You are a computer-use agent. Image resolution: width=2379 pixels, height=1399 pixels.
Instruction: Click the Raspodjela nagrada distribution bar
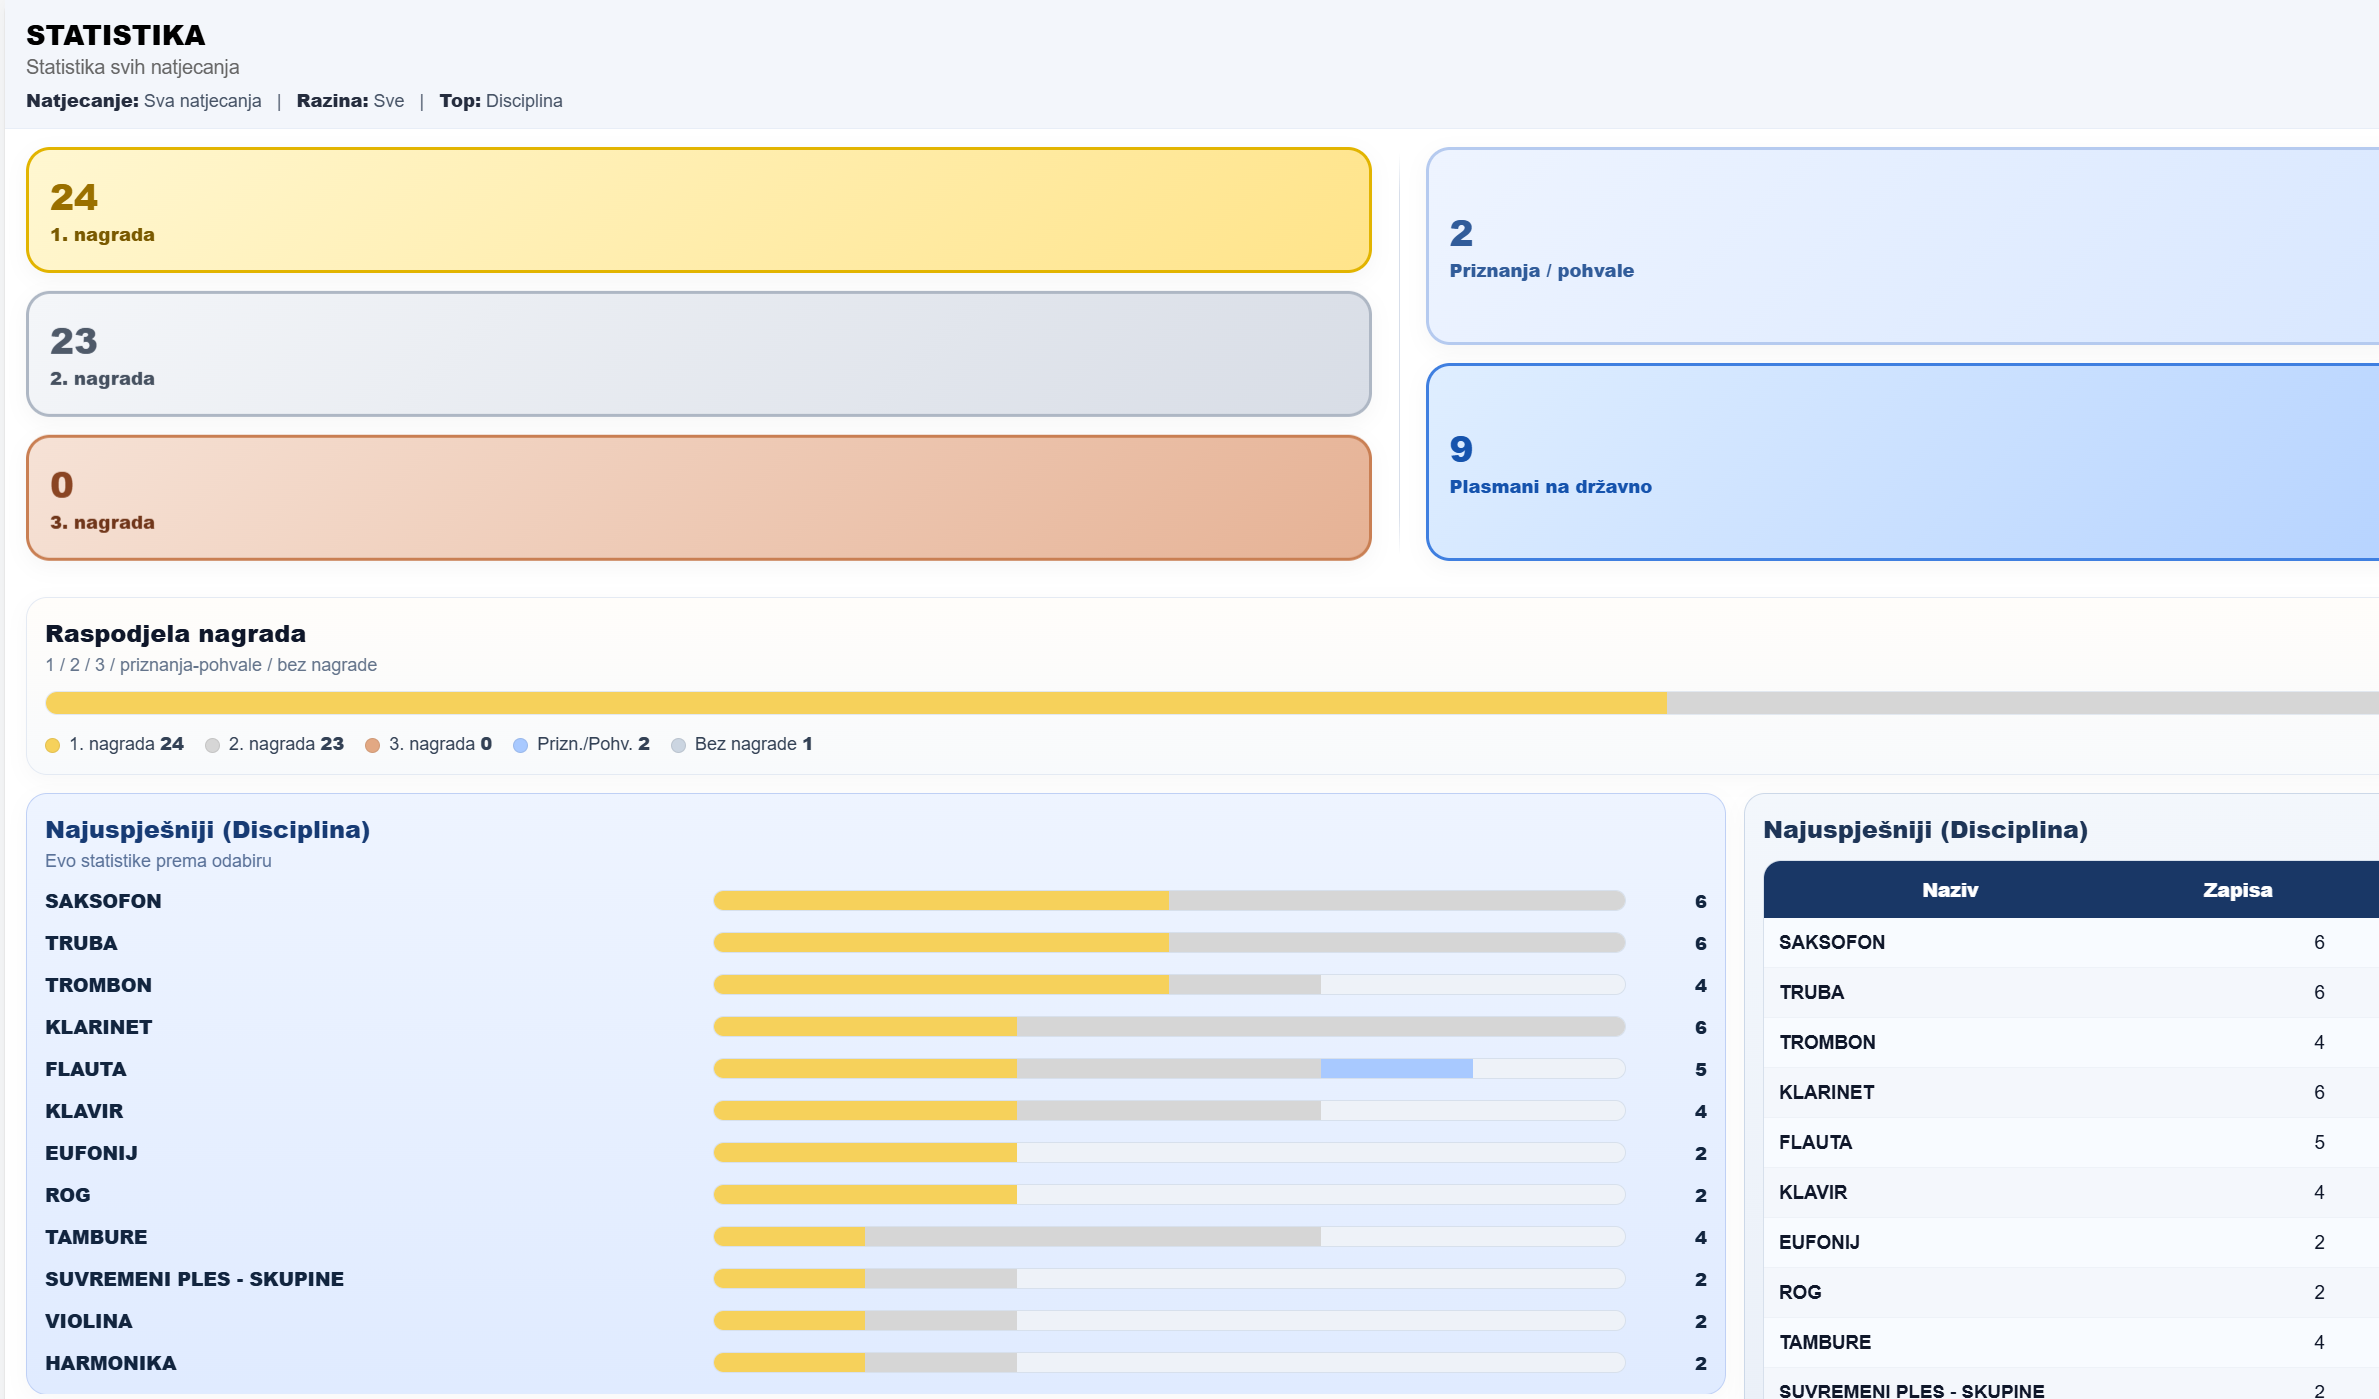tap(1200, 703)
